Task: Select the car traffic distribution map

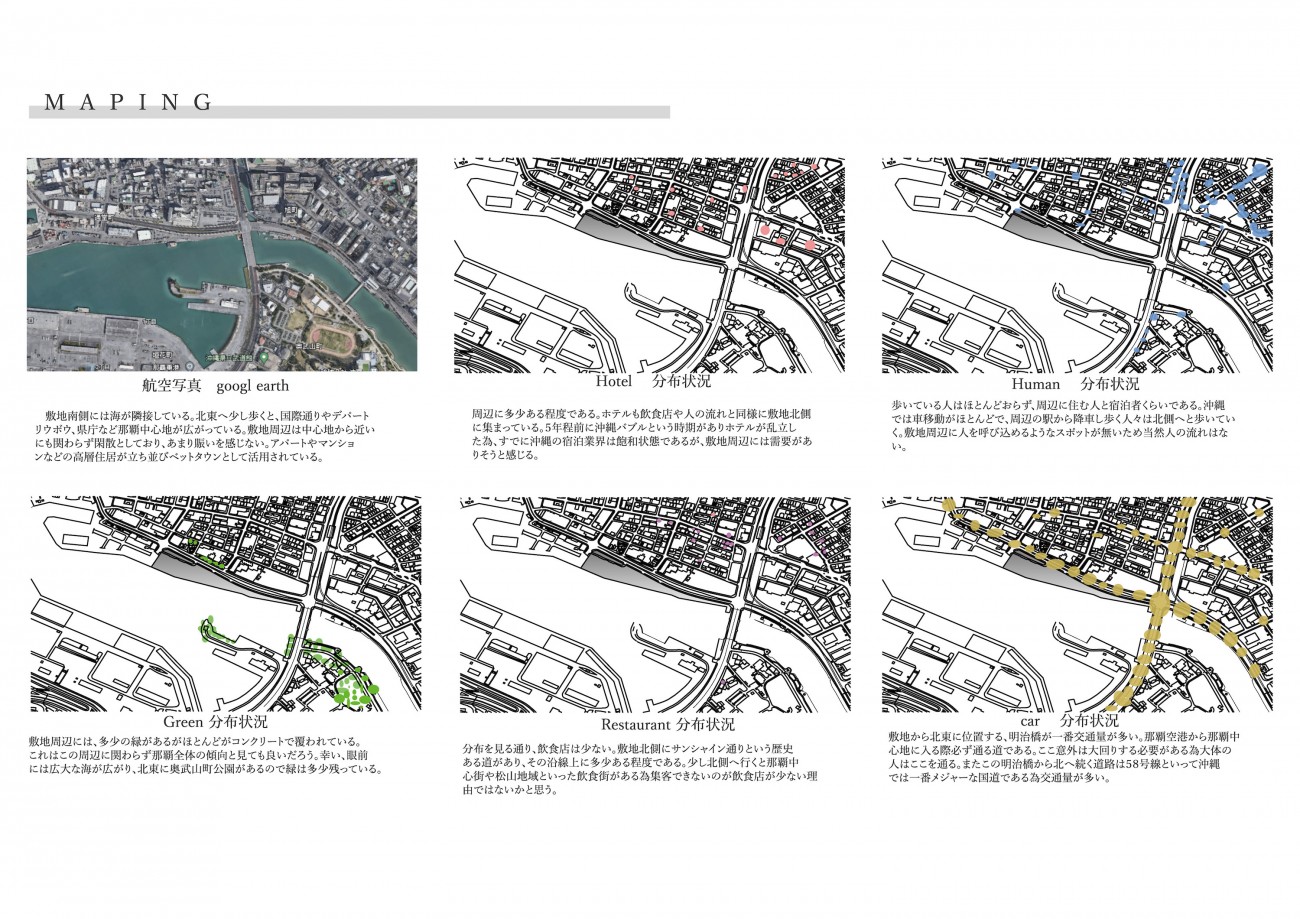Action: [1077, 603]
